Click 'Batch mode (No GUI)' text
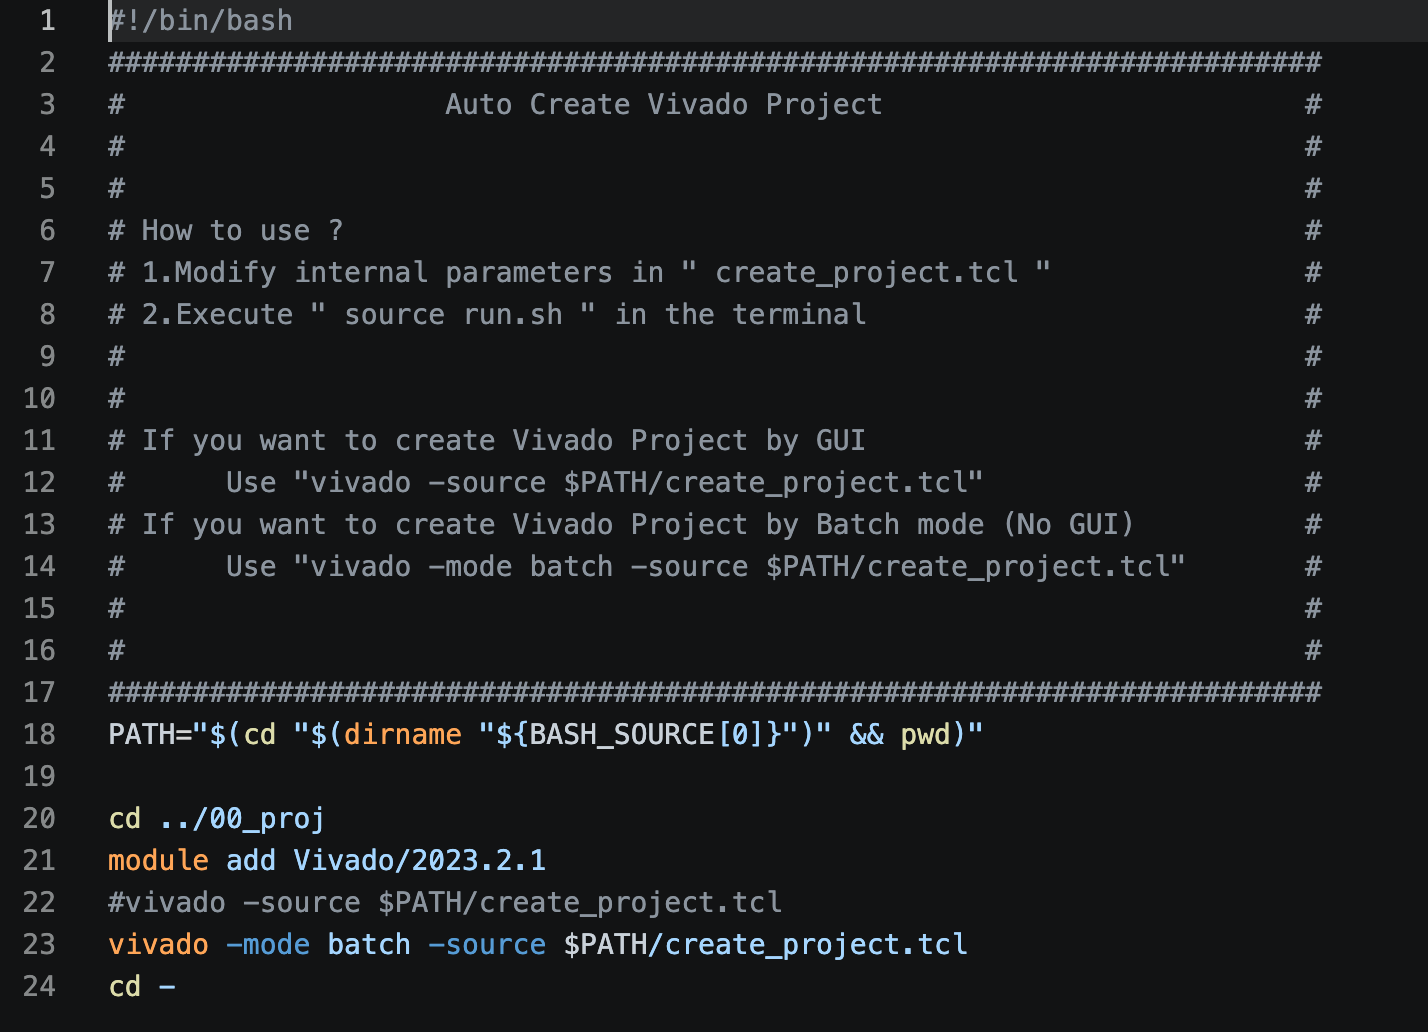 975,524
